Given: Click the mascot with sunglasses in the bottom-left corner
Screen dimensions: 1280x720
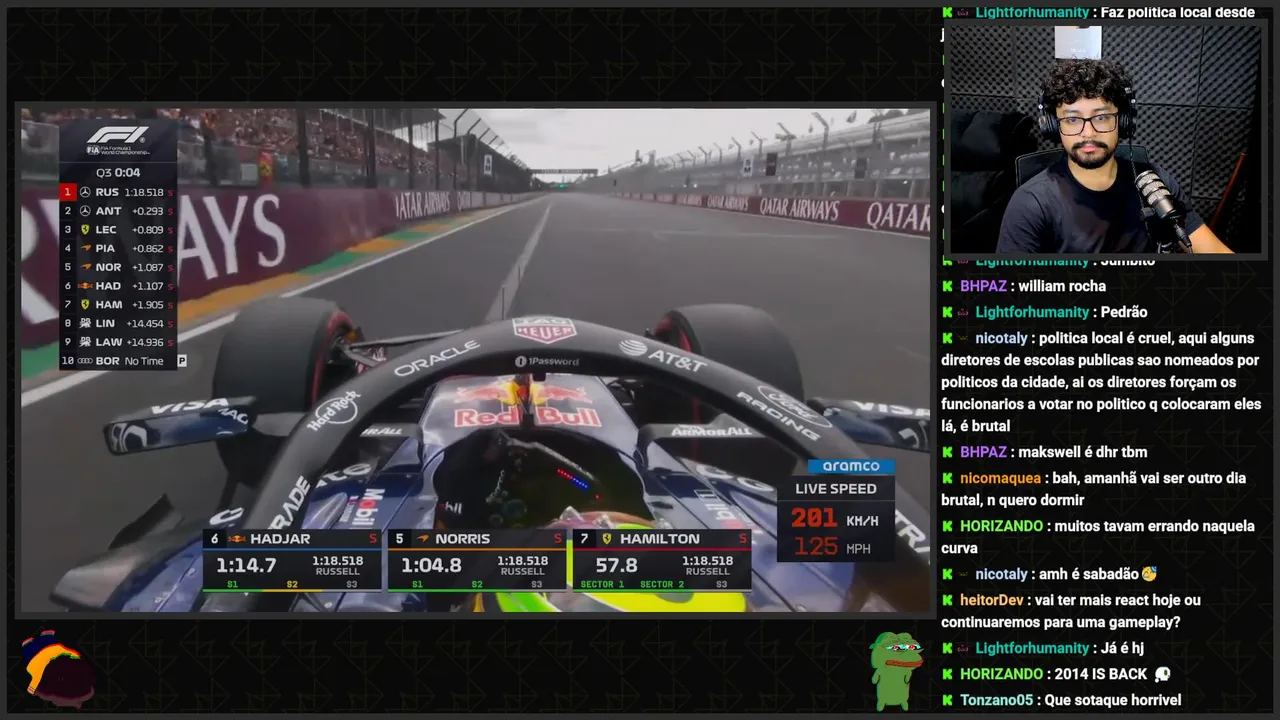Looking at the screenshot, I should (58, 668).
